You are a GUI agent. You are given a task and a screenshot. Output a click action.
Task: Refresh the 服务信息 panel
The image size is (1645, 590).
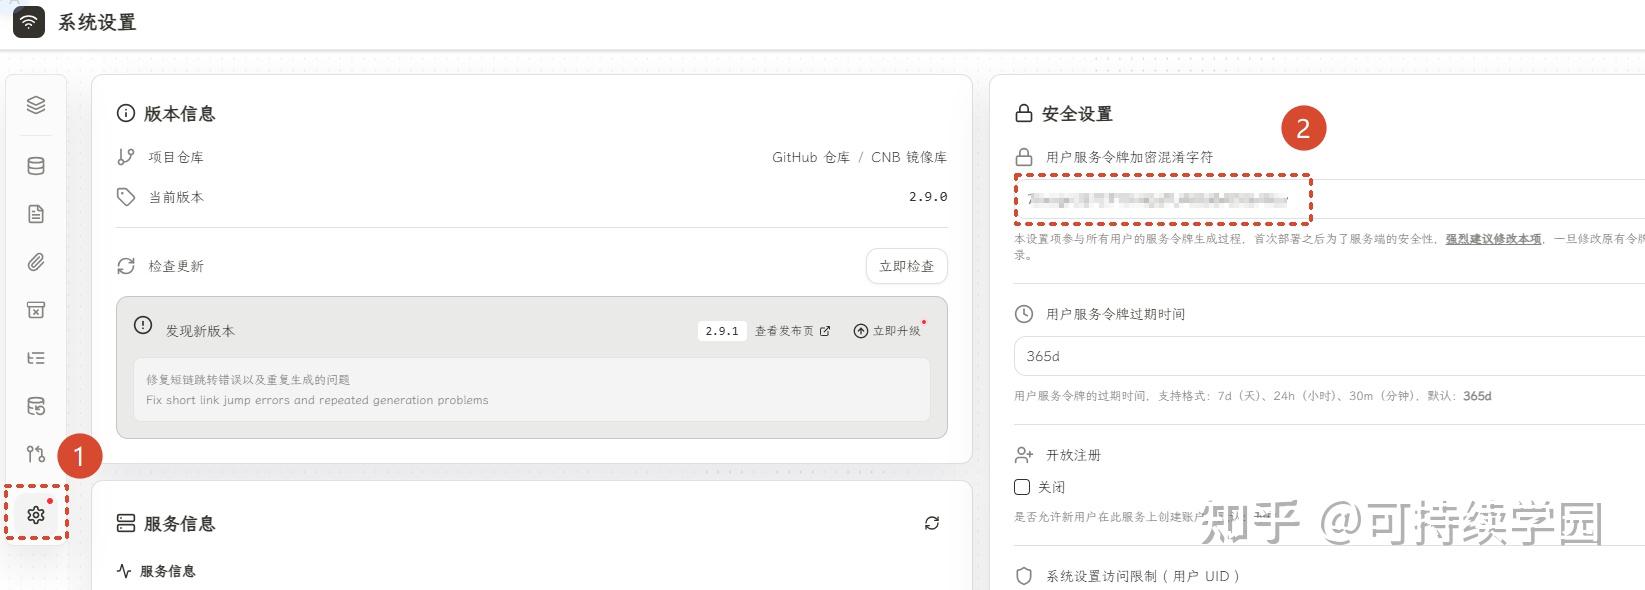pos(932,523)
